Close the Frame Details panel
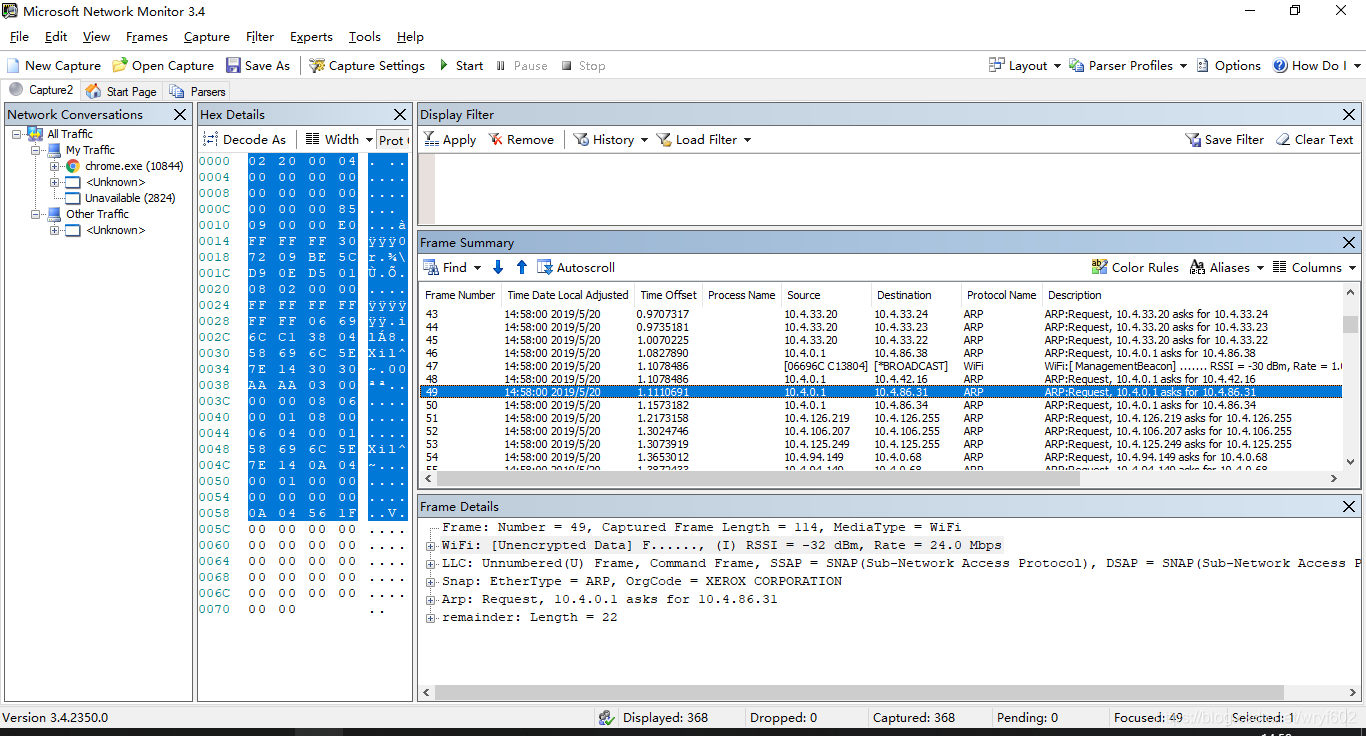This screenshot has height=736, width=1366. [x=1349, y=507]
